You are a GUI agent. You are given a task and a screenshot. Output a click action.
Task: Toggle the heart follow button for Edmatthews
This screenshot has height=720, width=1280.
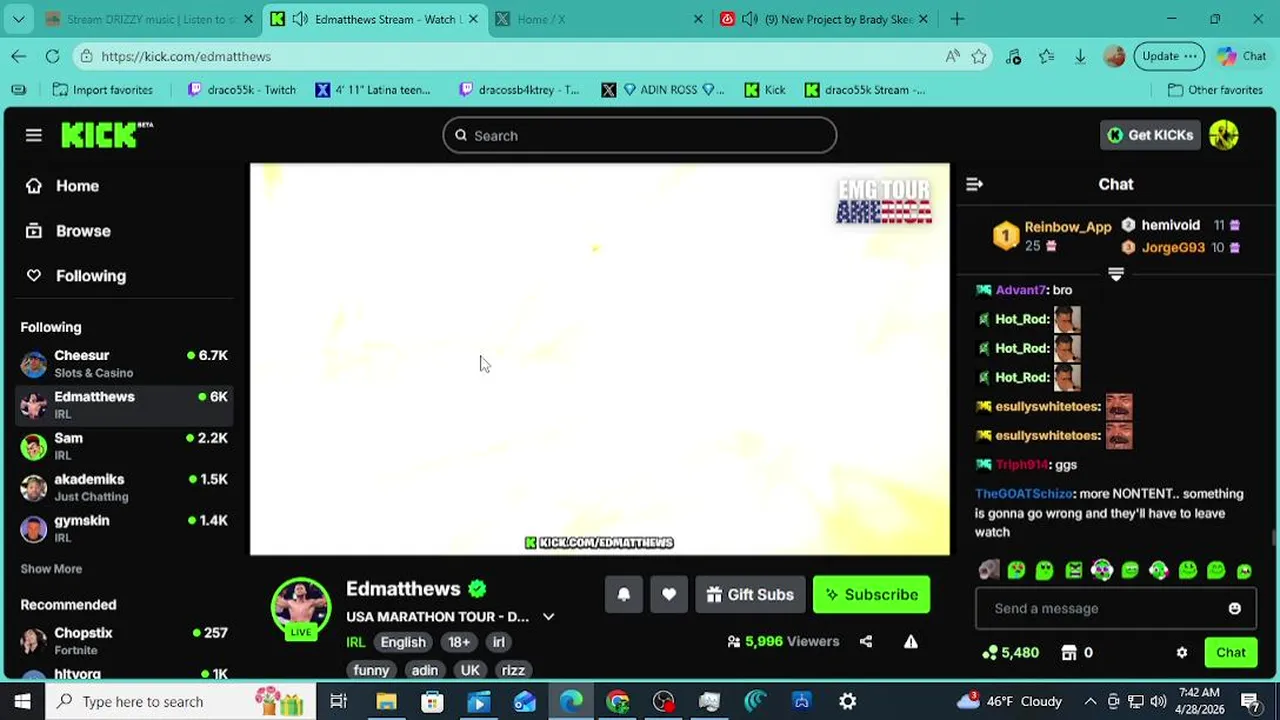(x=669, y=594)
